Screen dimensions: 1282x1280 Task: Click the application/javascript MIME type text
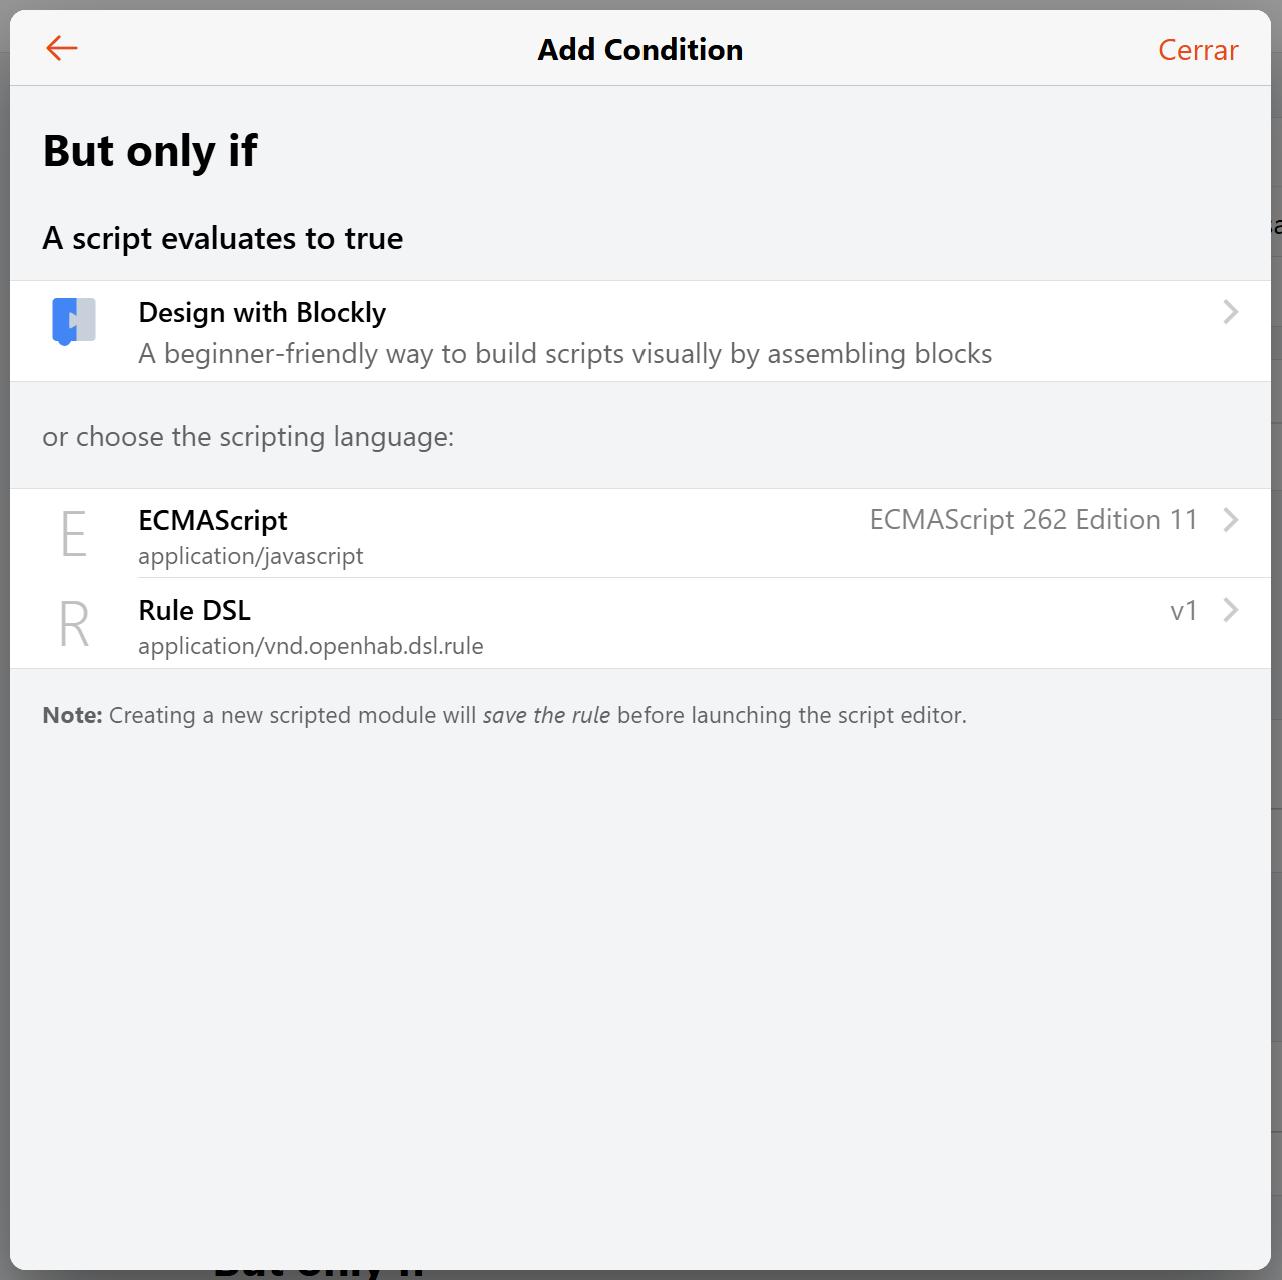(251, 557)
